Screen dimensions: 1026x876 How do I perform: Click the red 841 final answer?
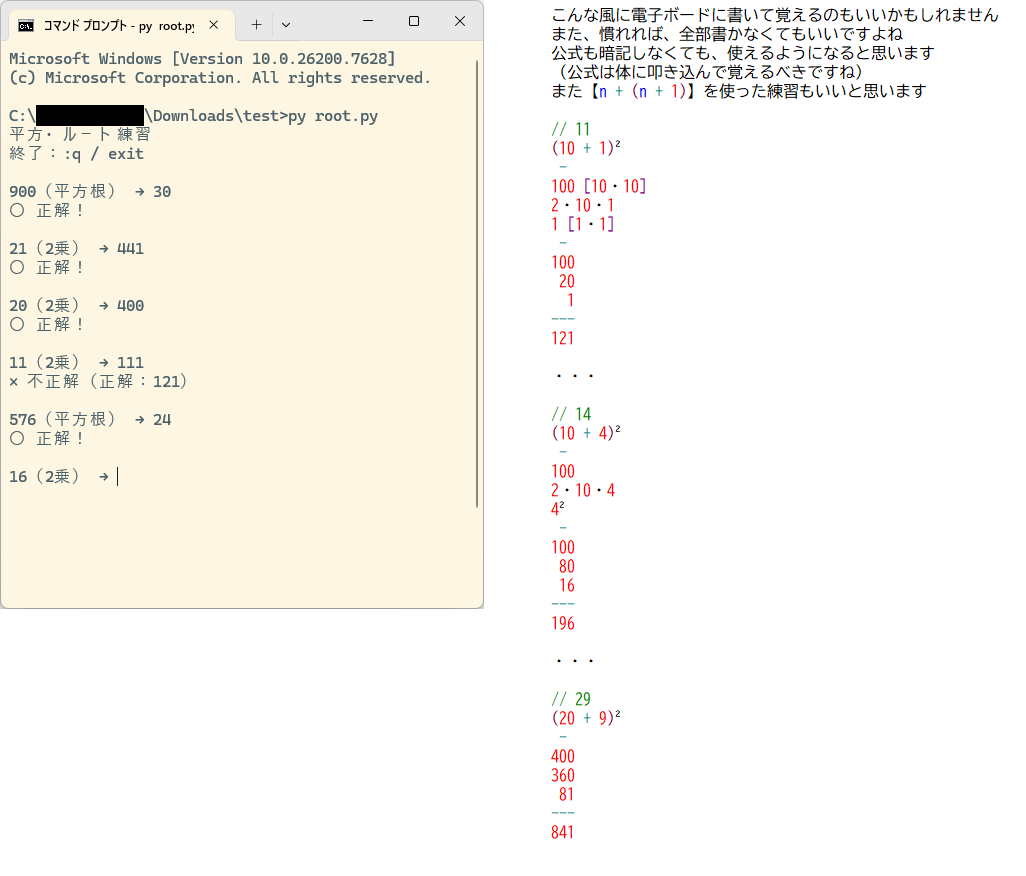[x=563, y=831]
